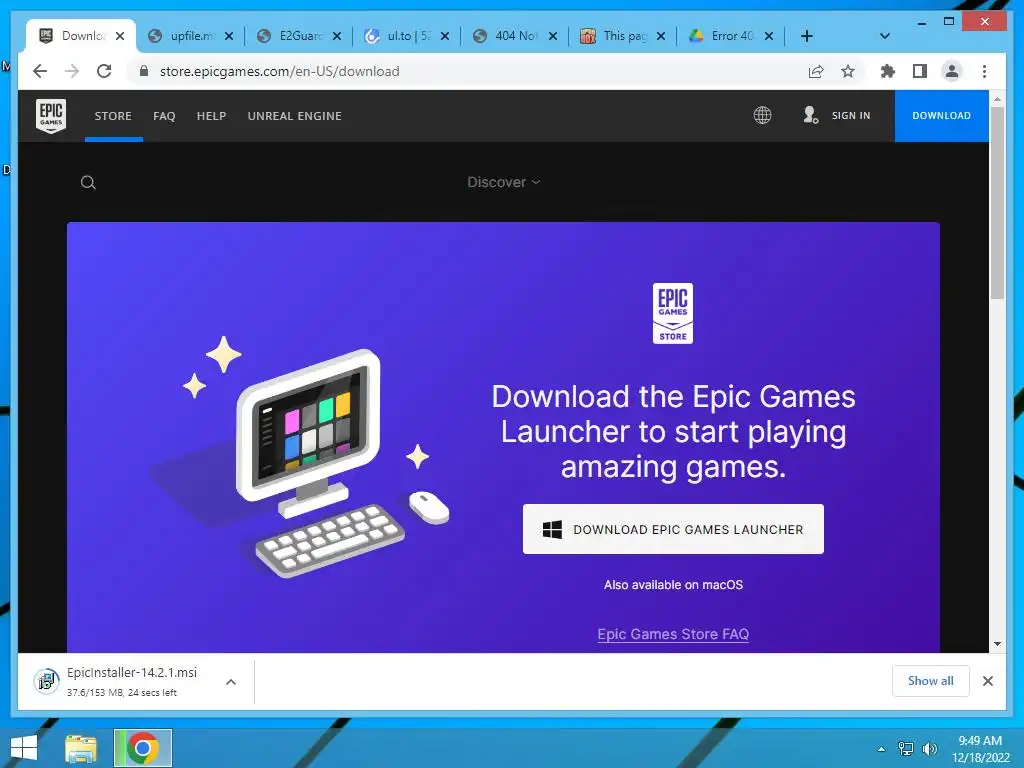Screen dimensions: 1024x768
Task: Close the ul.to tab
Action: (x=445, y=37)
